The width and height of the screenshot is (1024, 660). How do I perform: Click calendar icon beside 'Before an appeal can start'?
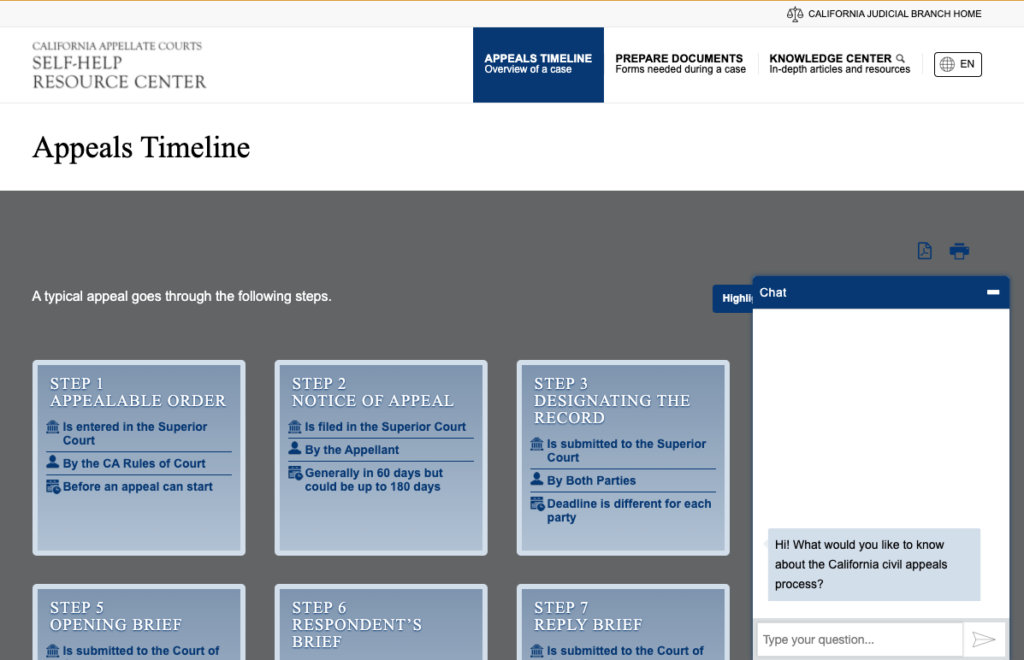click(53, 486)
